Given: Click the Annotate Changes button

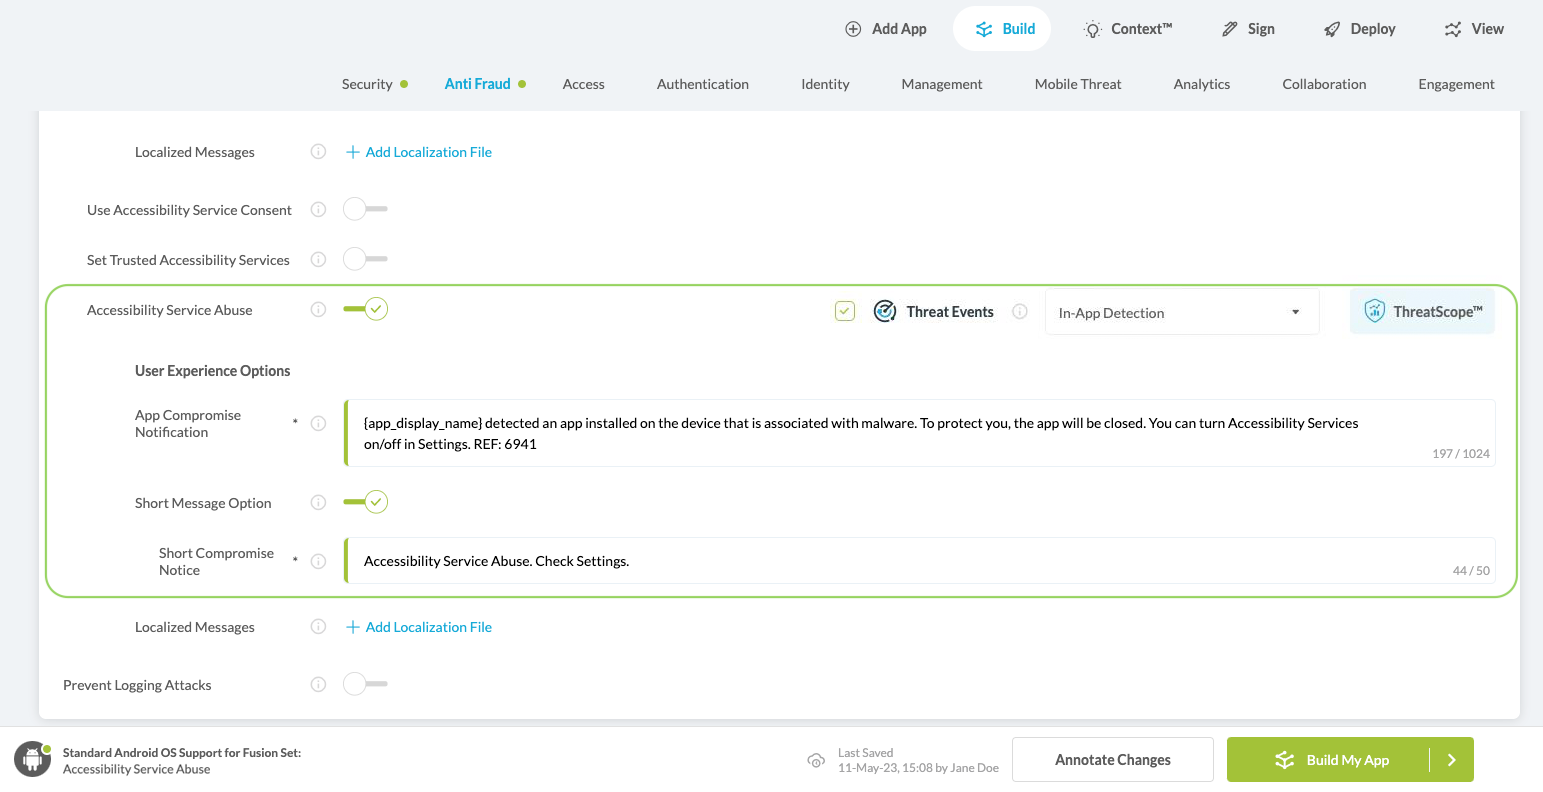Looking at the screenshot, I should (x=1112, y=760).
